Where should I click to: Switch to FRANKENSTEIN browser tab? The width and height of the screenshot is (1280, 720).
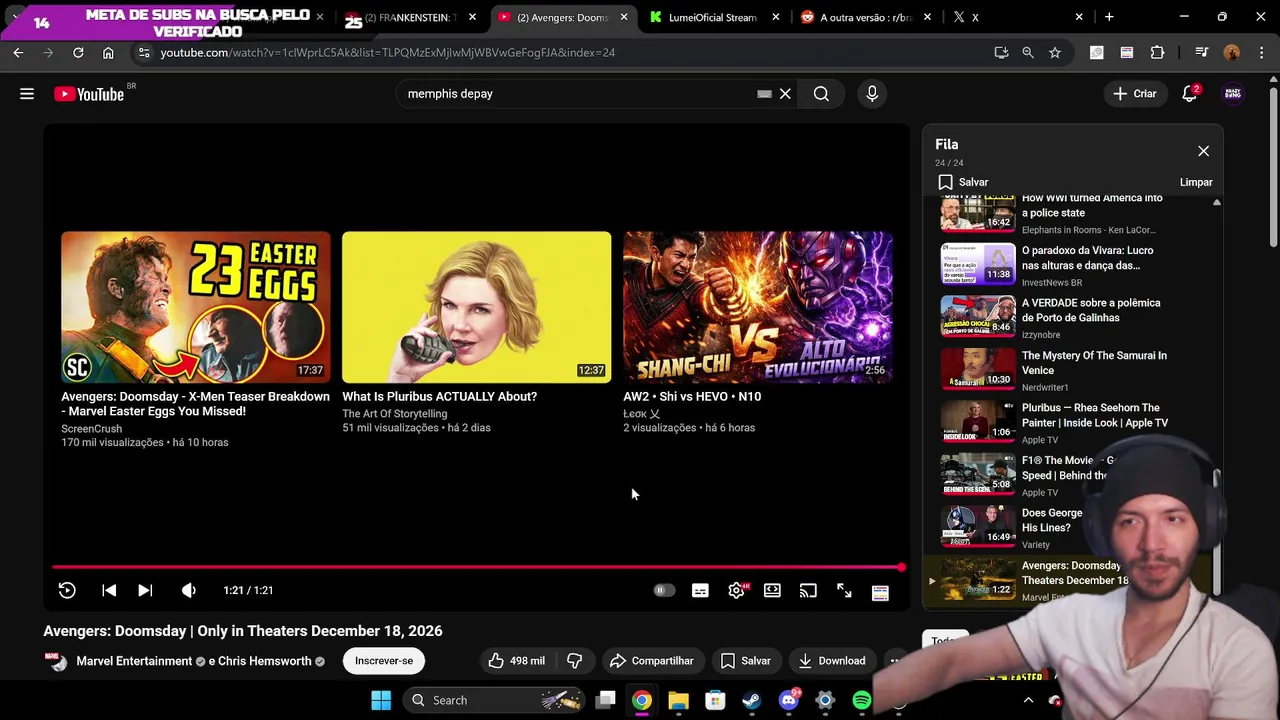point(410,17)
